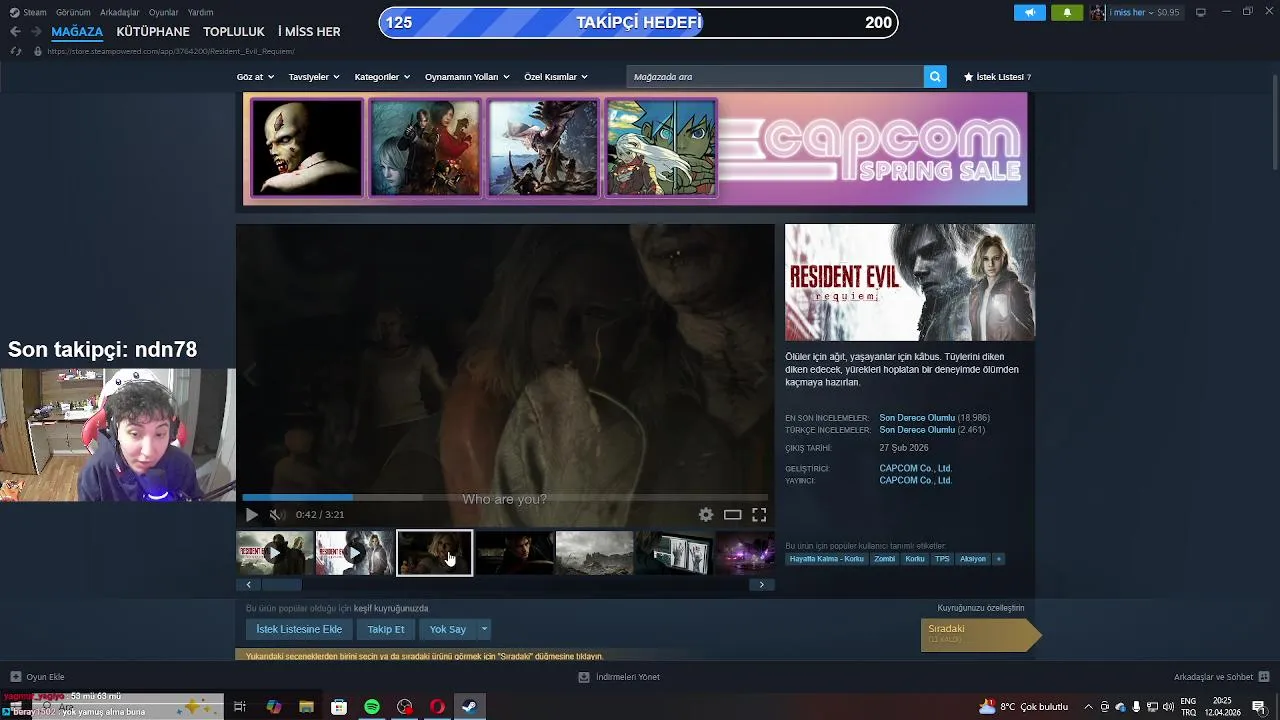Open the Arkadaşlar menu
Viewport: 1280px width, 720px height.
coord(120,12)
